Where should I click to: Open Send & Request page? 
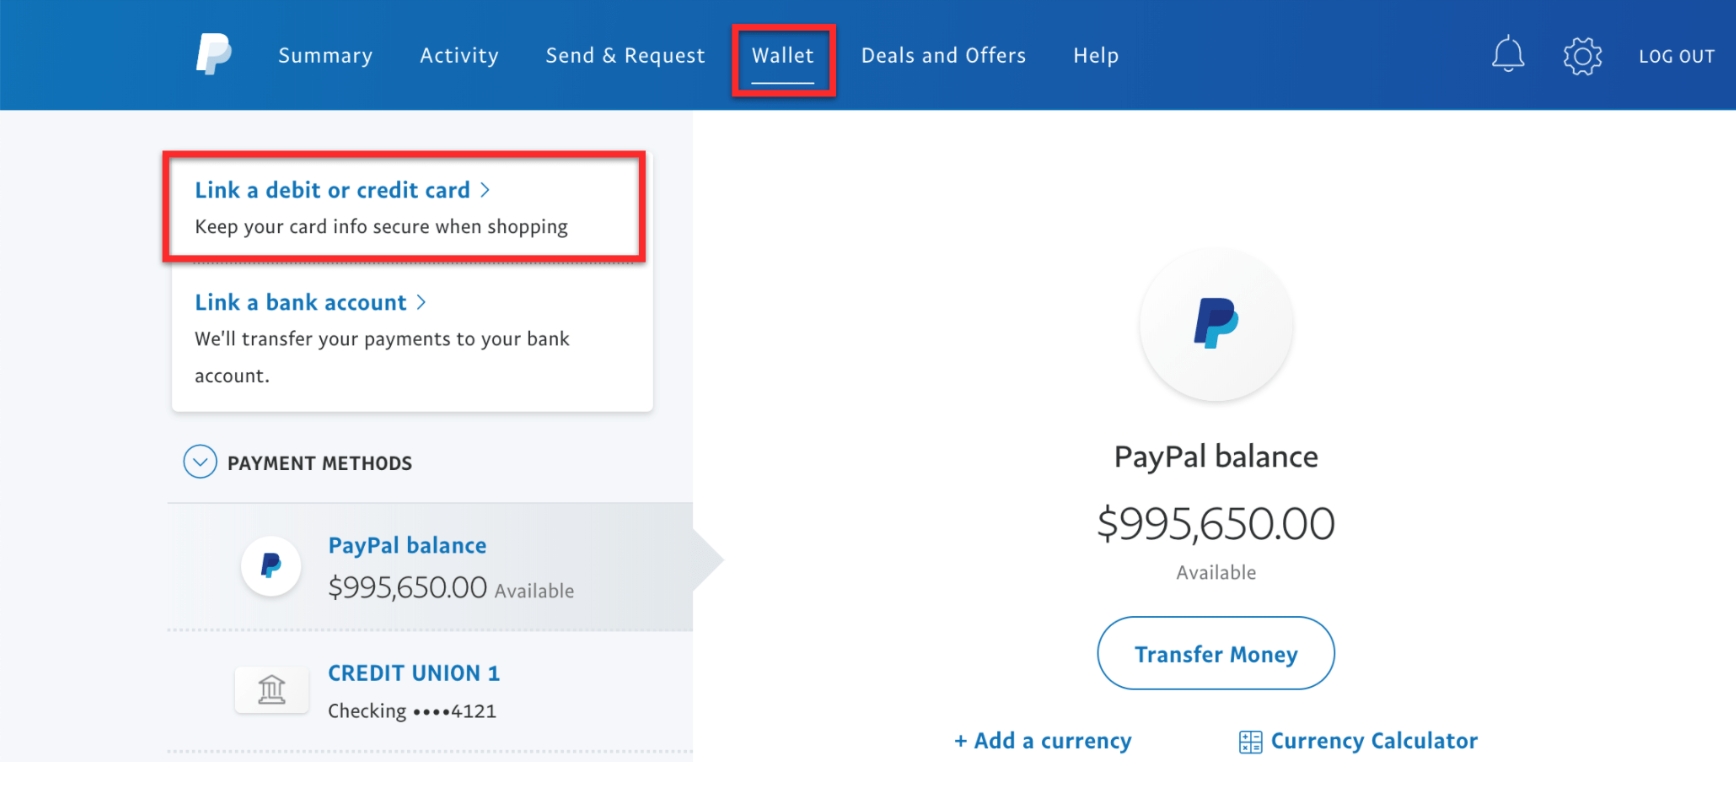pos(625,56)
